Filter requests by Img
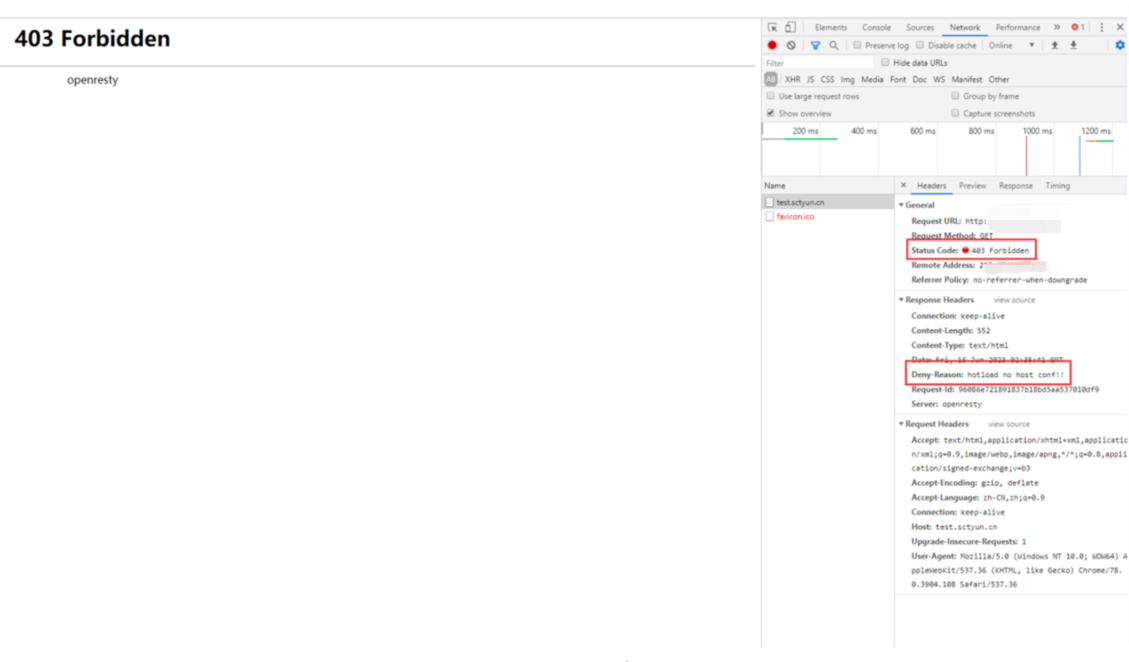This screenshot has height=662, width=1129. (x=847, y=79)
